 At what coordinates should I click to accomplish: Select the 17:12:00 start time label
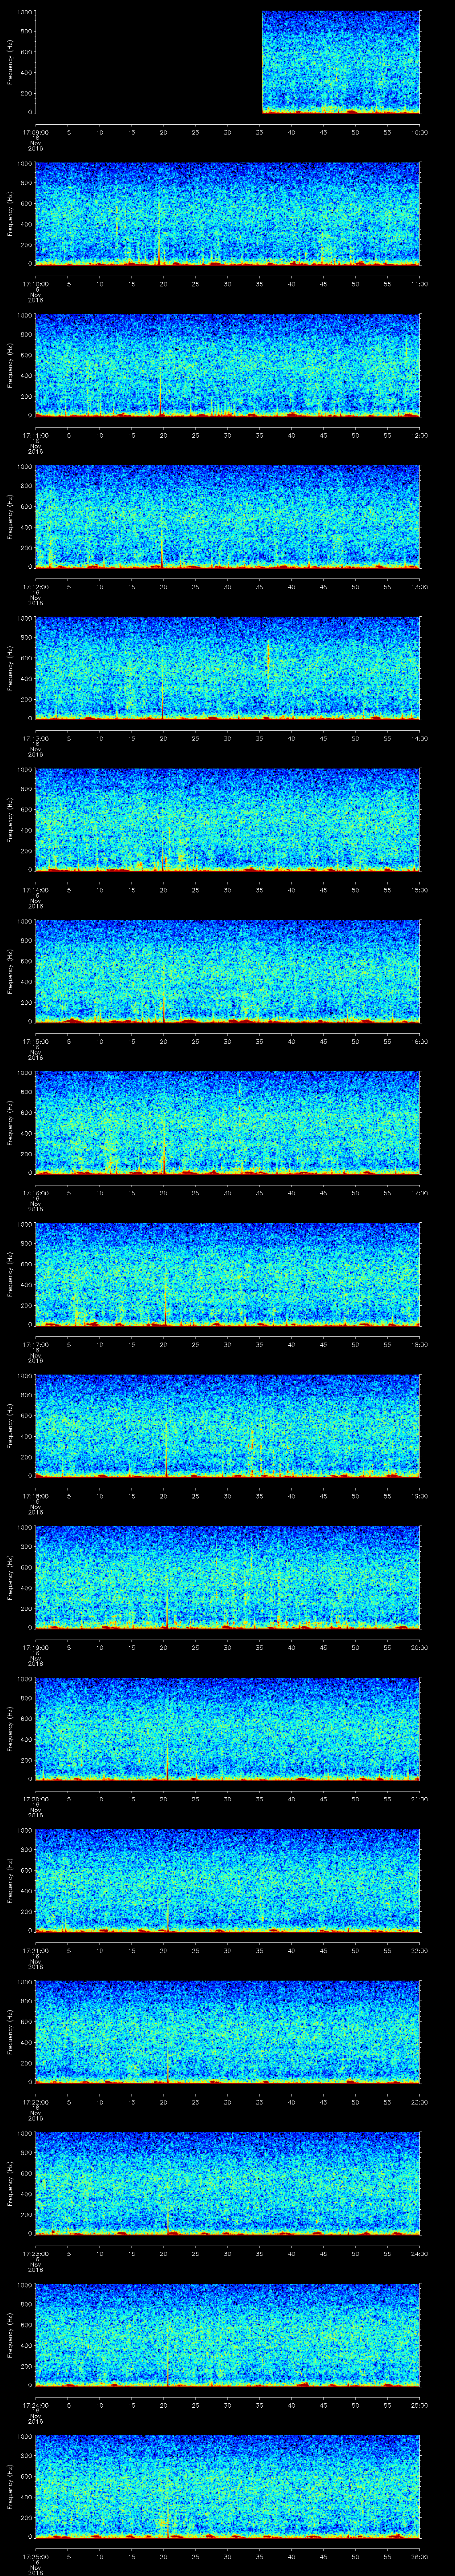pos(35,587)
